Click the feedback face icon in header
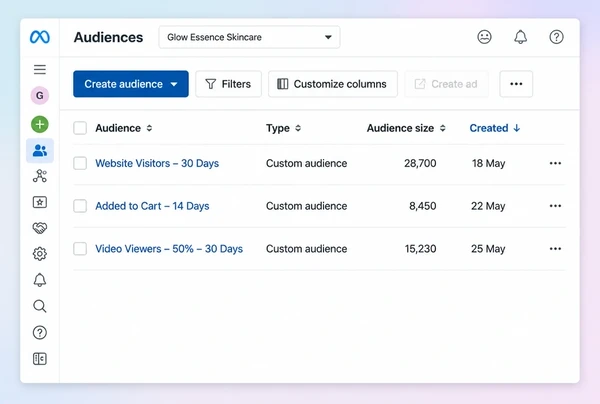 click(484, 37)
